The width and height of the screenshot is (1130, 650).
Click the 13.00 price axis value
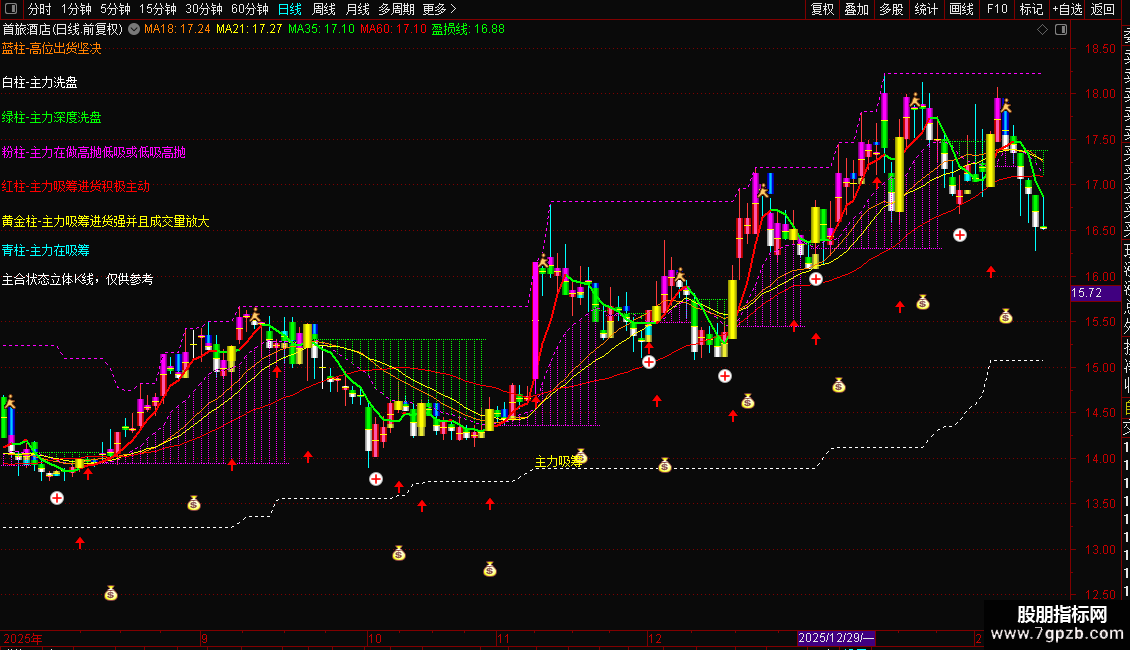point(1100,550)
